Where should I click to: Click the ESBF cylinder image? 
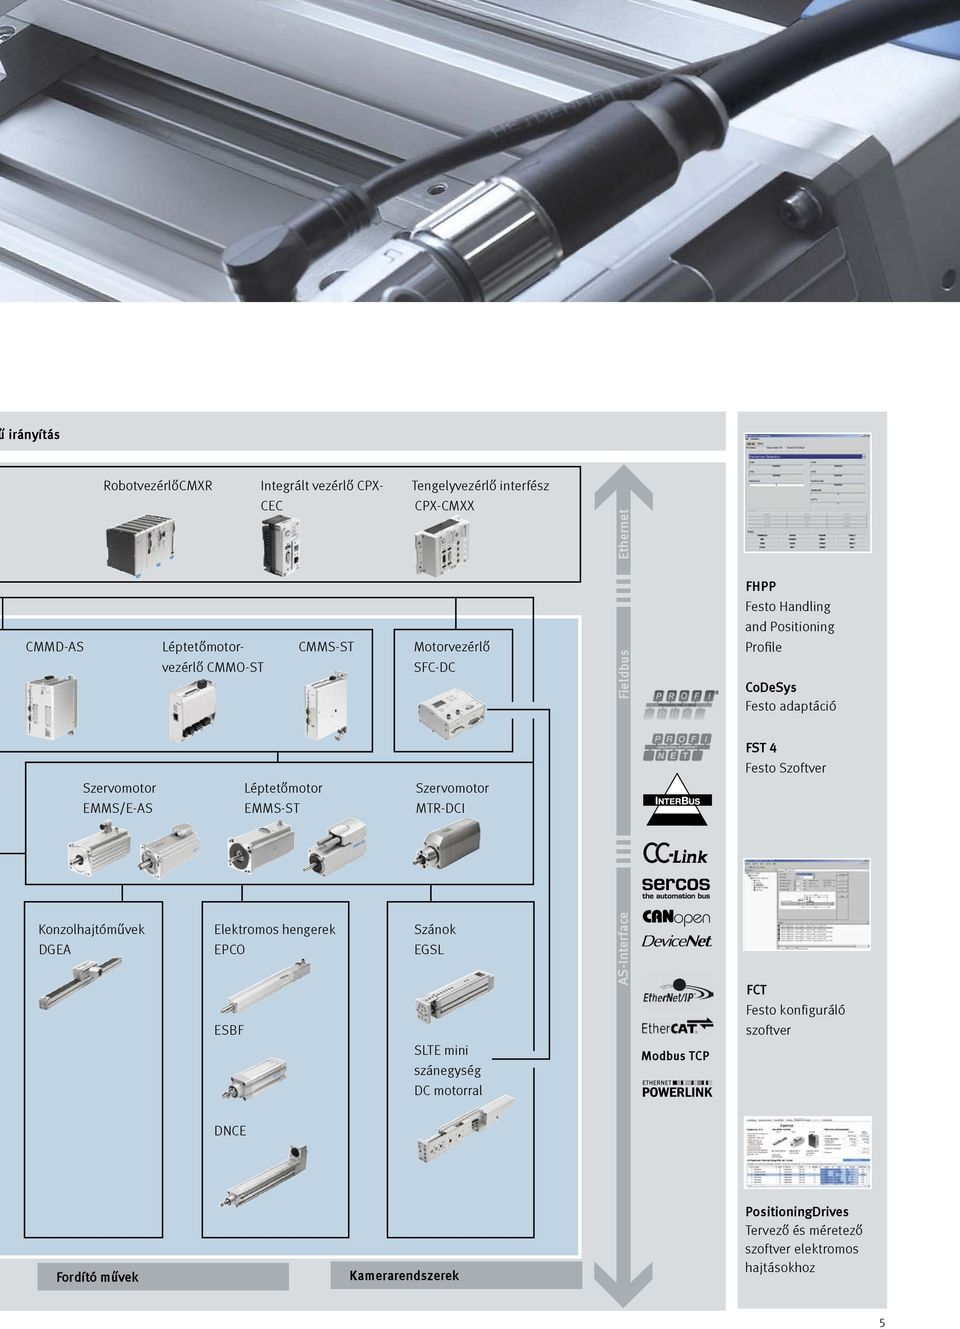[256, 1080]
